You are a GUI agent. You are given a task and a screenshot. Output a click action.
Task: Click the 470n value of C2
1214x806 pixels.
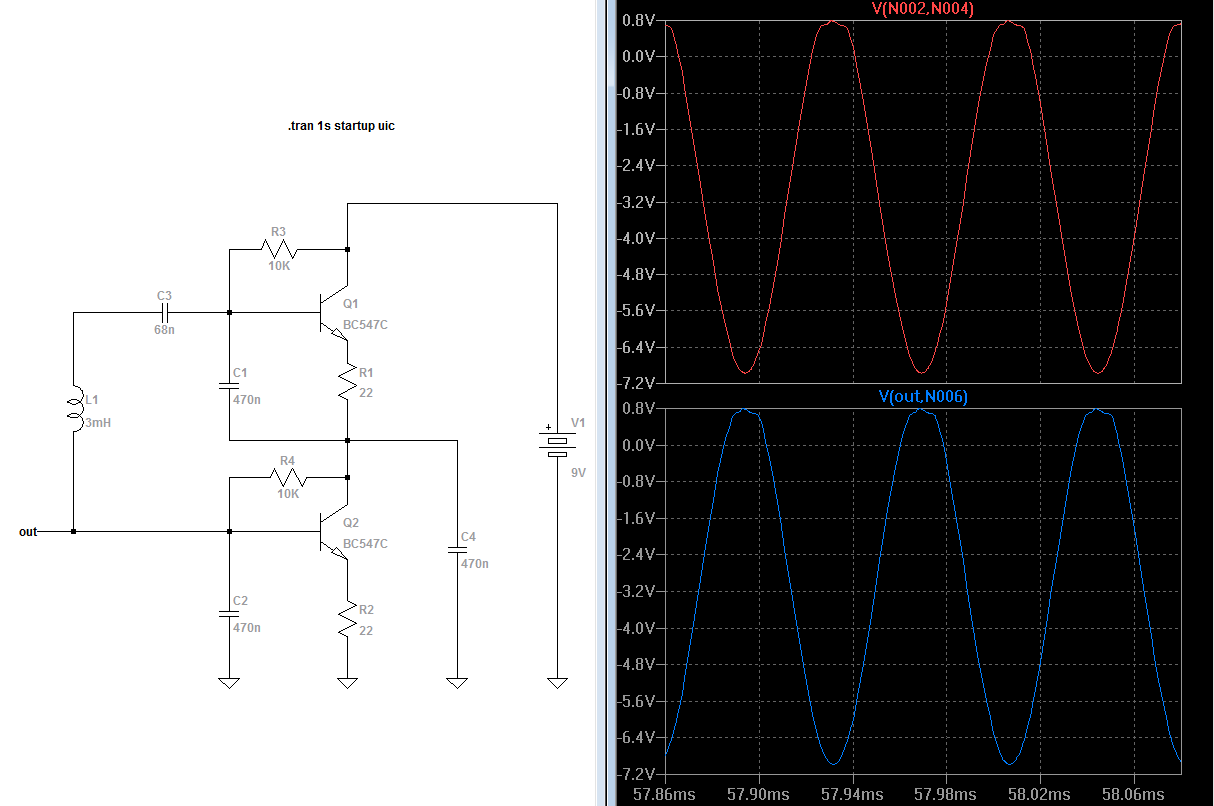[246, 628]
